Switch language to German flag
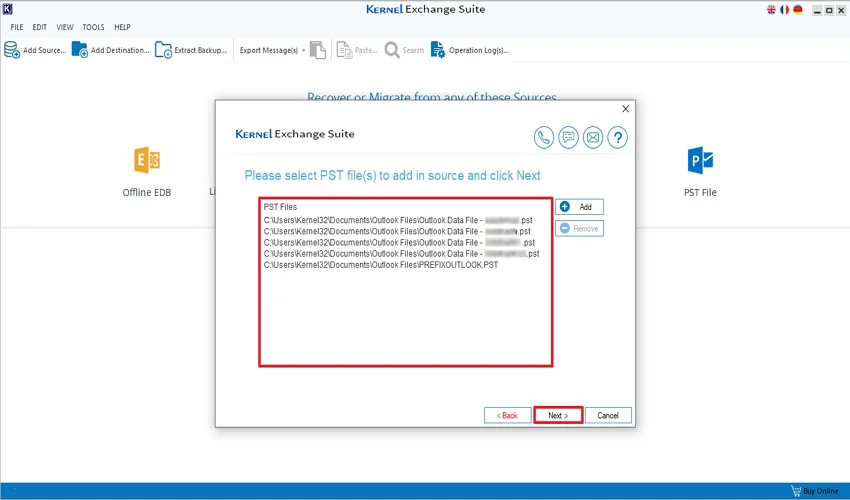850x500 pixels. tap(798, 10)
